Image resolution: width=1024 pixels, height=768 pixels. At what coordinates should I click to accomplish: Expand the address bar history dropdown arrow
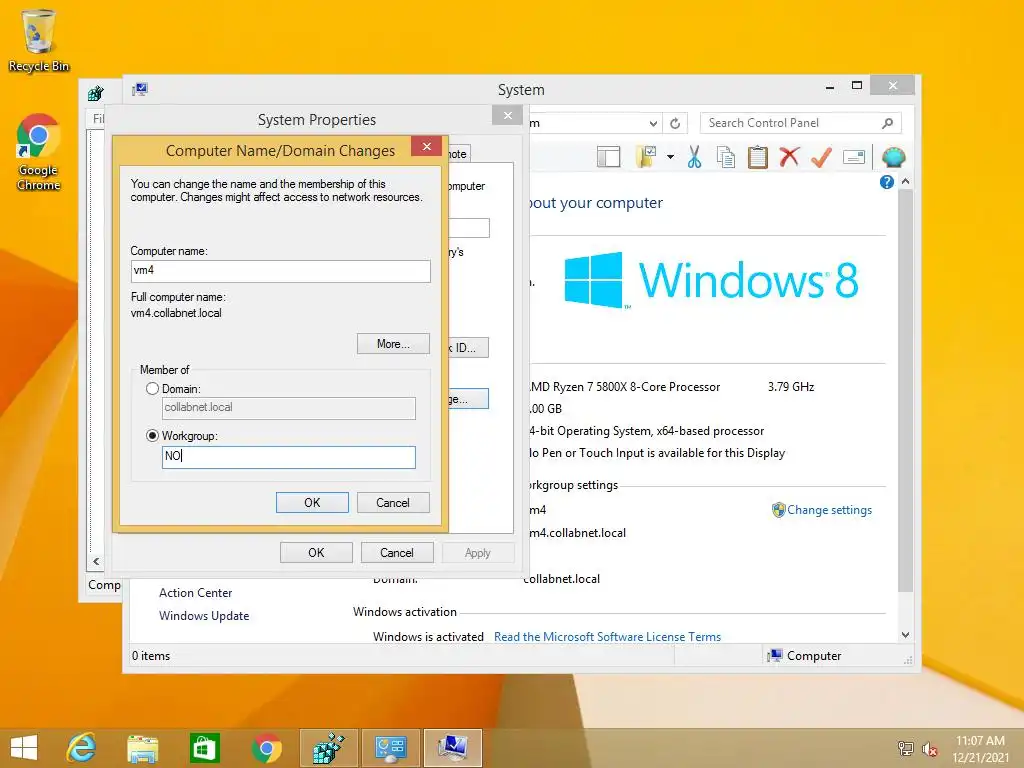coord(653,123)
